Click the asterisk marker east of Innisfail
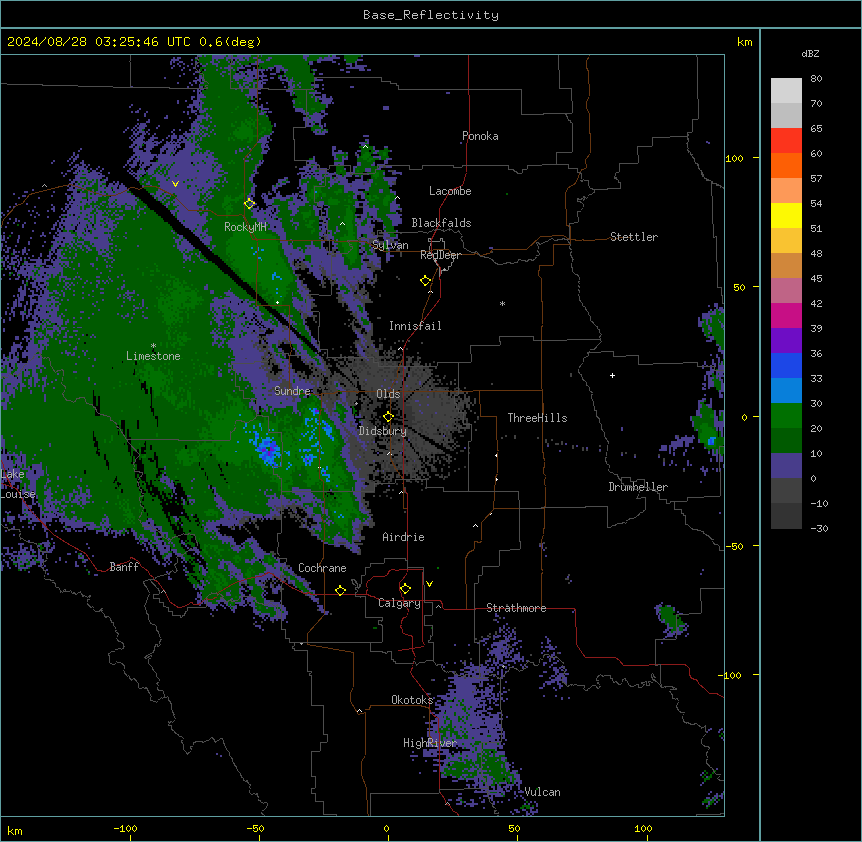The height and width of the screenshot is (842, 862). point(502,303)
